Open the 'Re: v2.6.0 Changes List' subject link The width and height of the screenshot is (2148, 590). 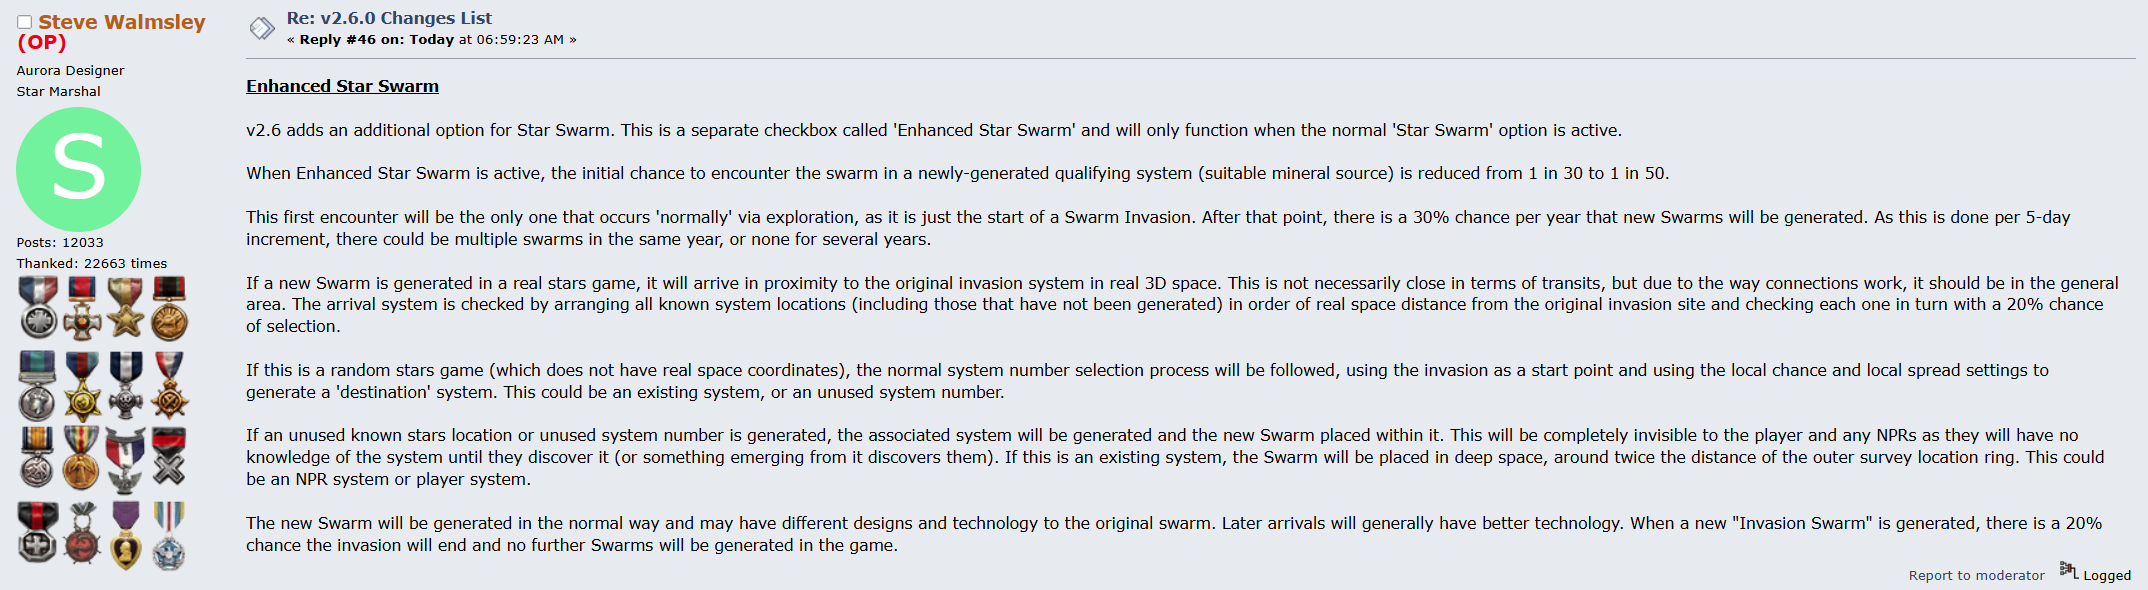389,18
